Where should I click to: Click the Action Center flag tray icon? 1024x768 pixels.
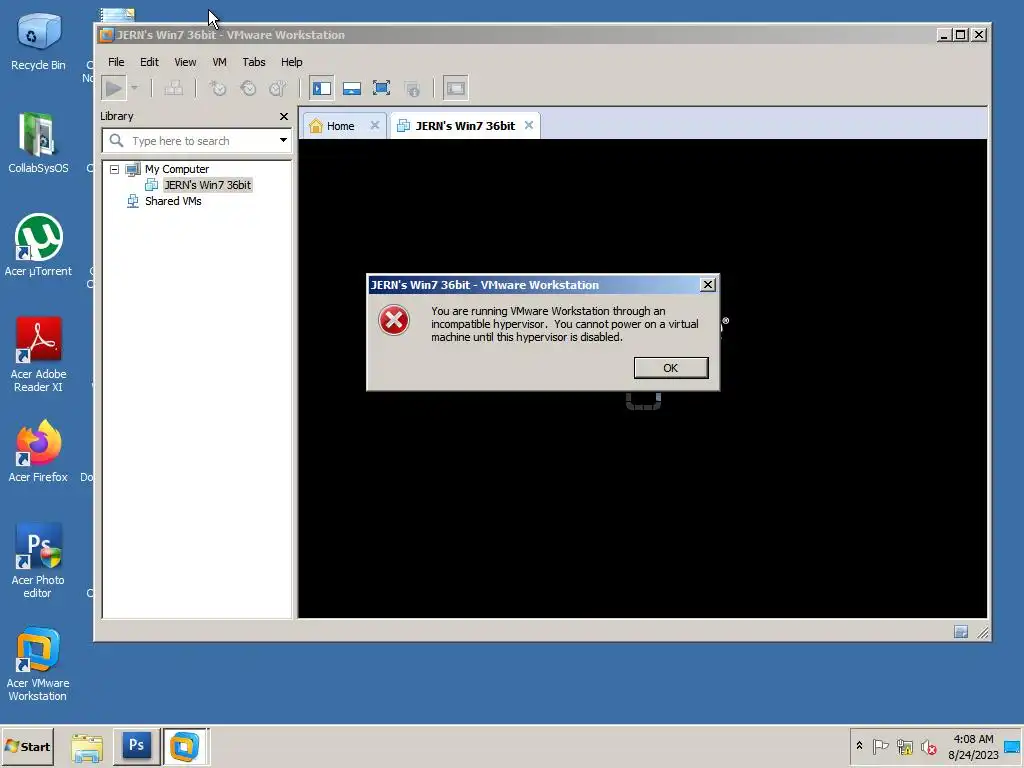click(x=880, y=746)
